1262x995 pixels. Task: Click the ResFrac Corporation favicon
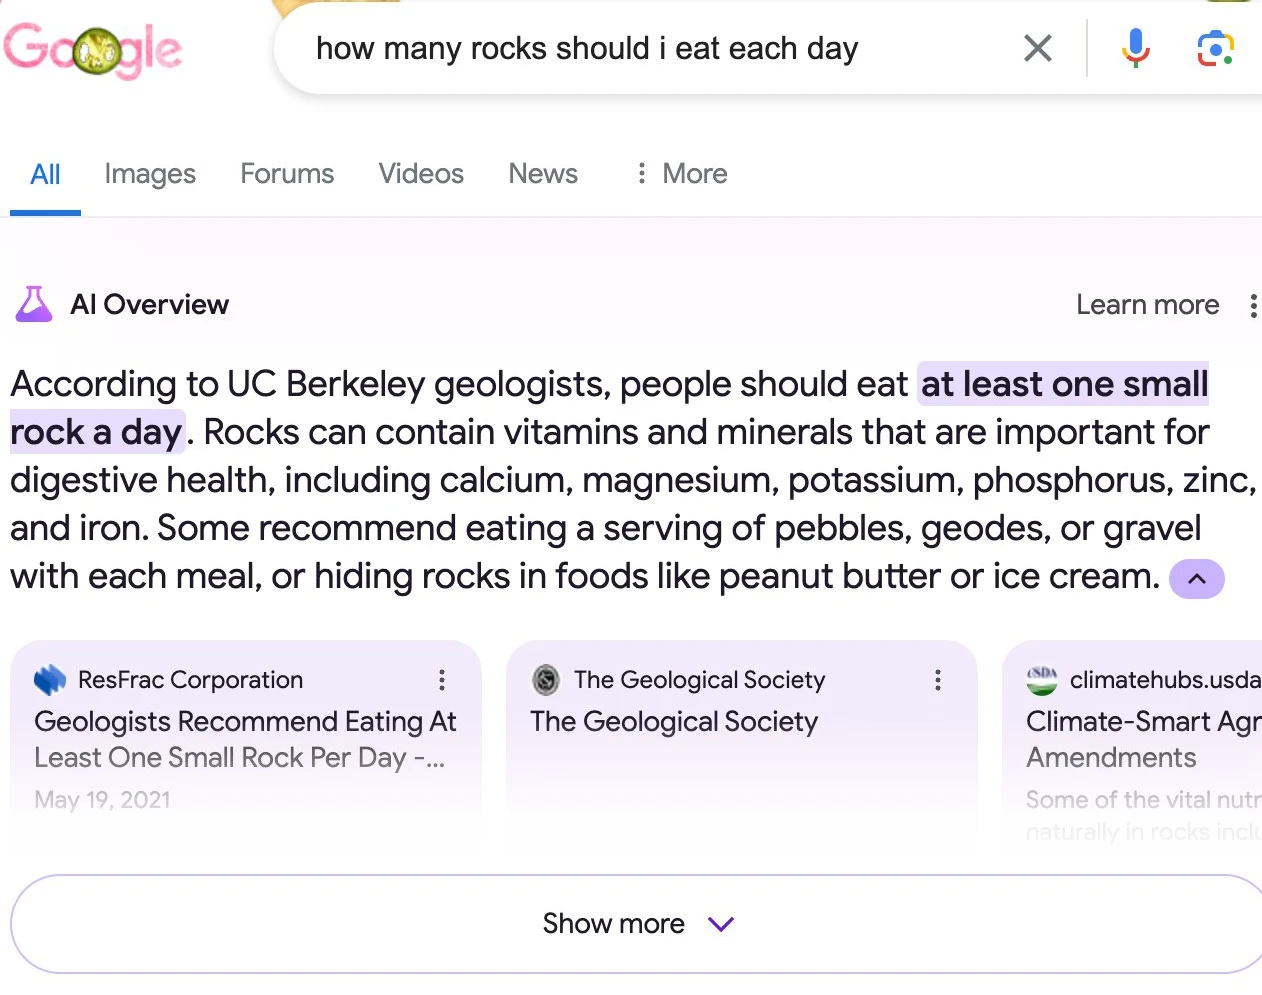[x=49, y=680]
